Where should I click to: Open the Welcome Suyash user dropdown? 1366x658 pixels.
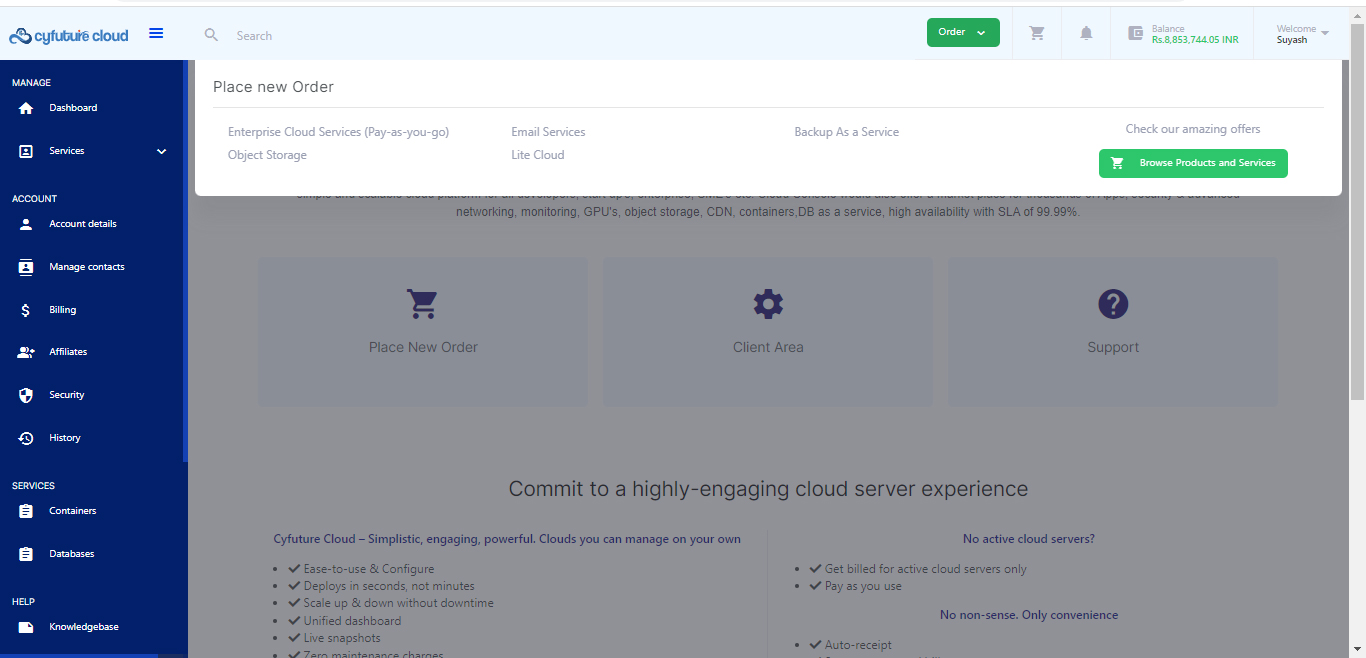pos(1303,34)
